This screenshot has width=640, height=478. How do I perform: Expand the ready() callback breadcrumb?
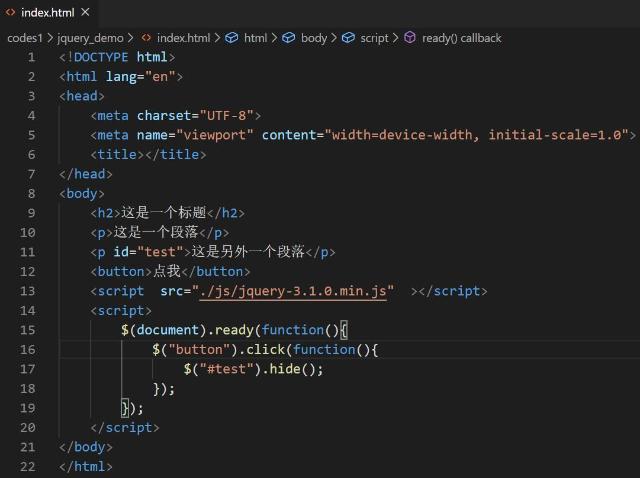click(x=461, y=38)
